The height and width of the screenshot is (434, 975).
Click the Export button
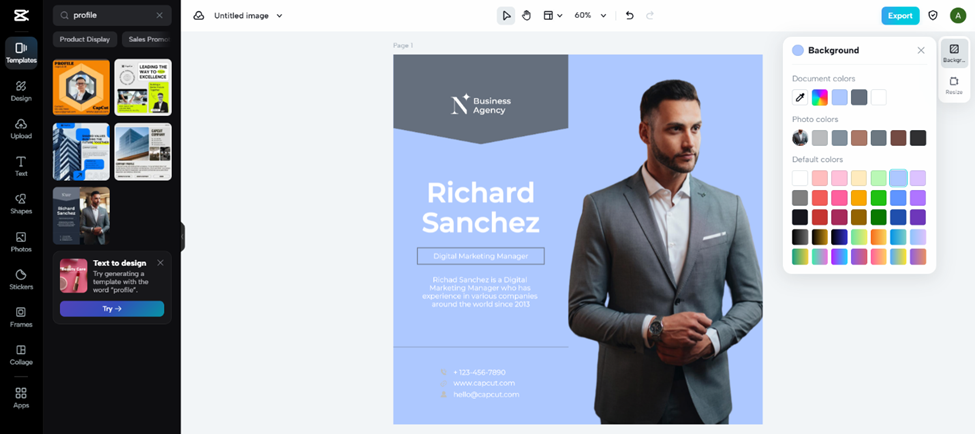(x=900, y=16)
